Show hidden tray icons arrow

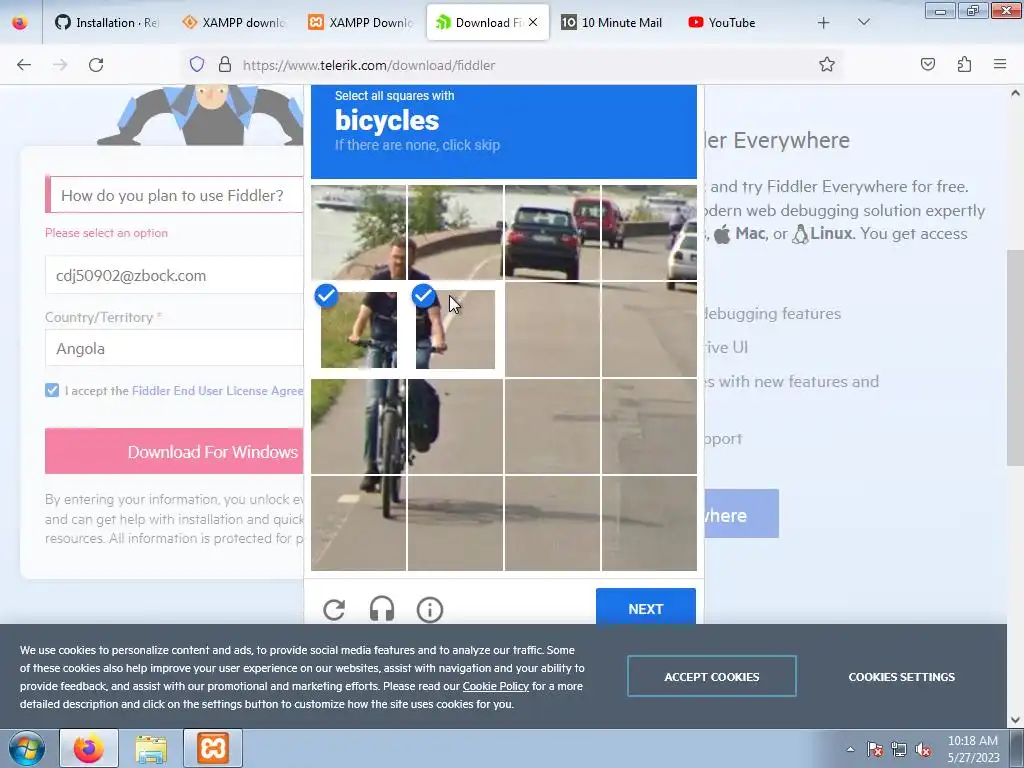click(x=850, y=749)
